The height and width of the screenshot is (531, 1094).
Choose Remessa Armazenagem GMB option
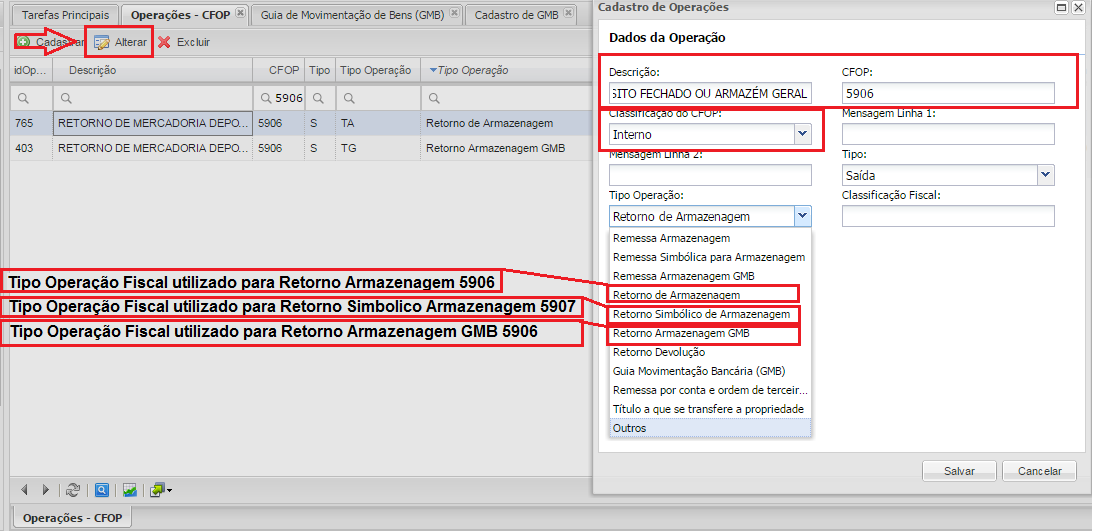point(710,276)
